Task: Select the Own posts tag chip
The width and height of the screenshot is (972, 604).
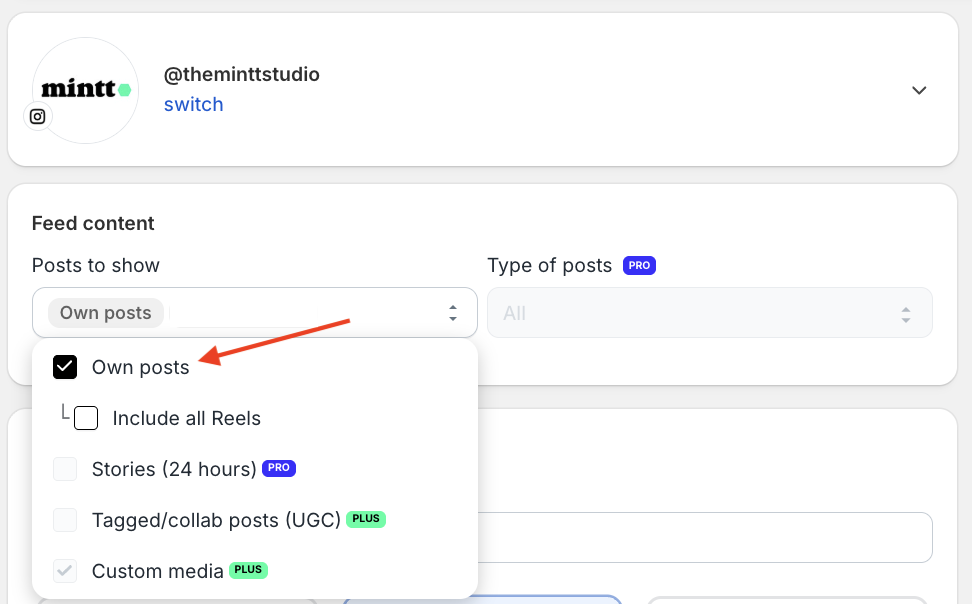Action: pos(105,313)
